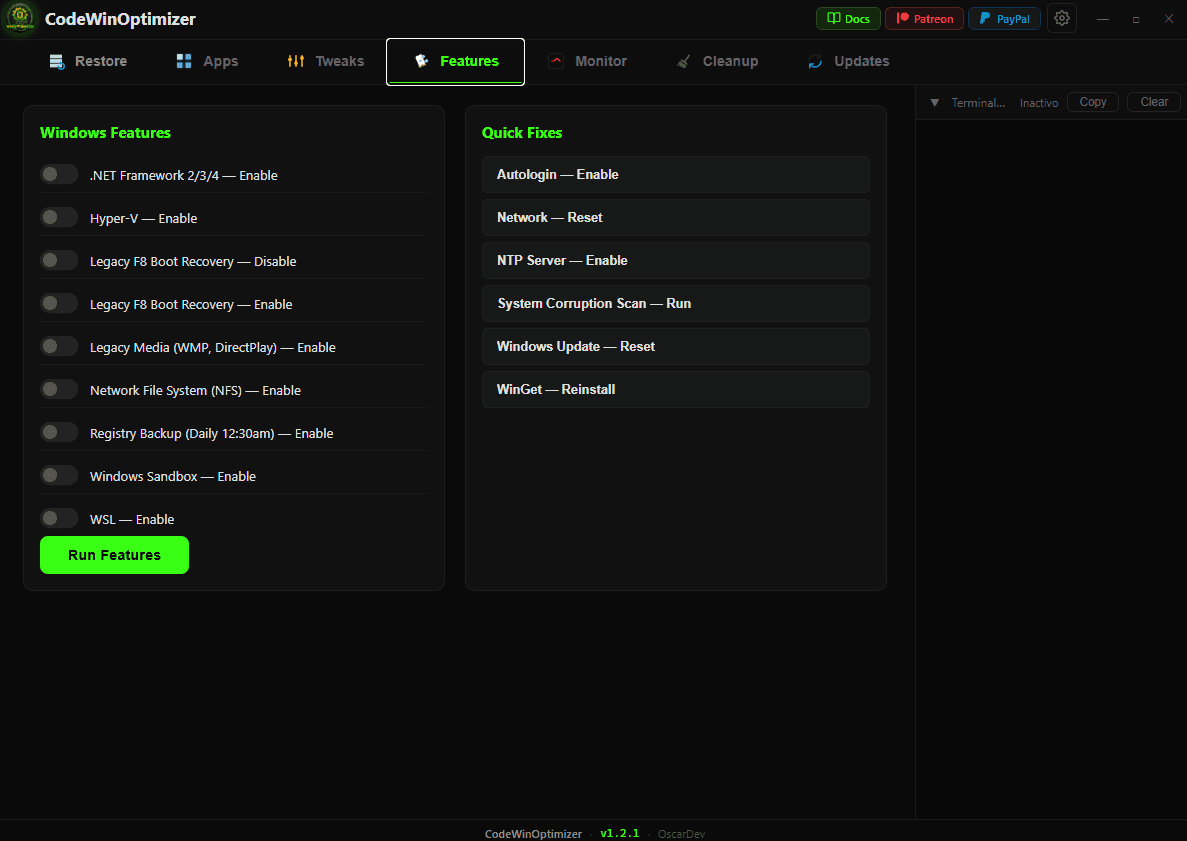Toggle Hyper-V — Enable switch

pos(59,218)
